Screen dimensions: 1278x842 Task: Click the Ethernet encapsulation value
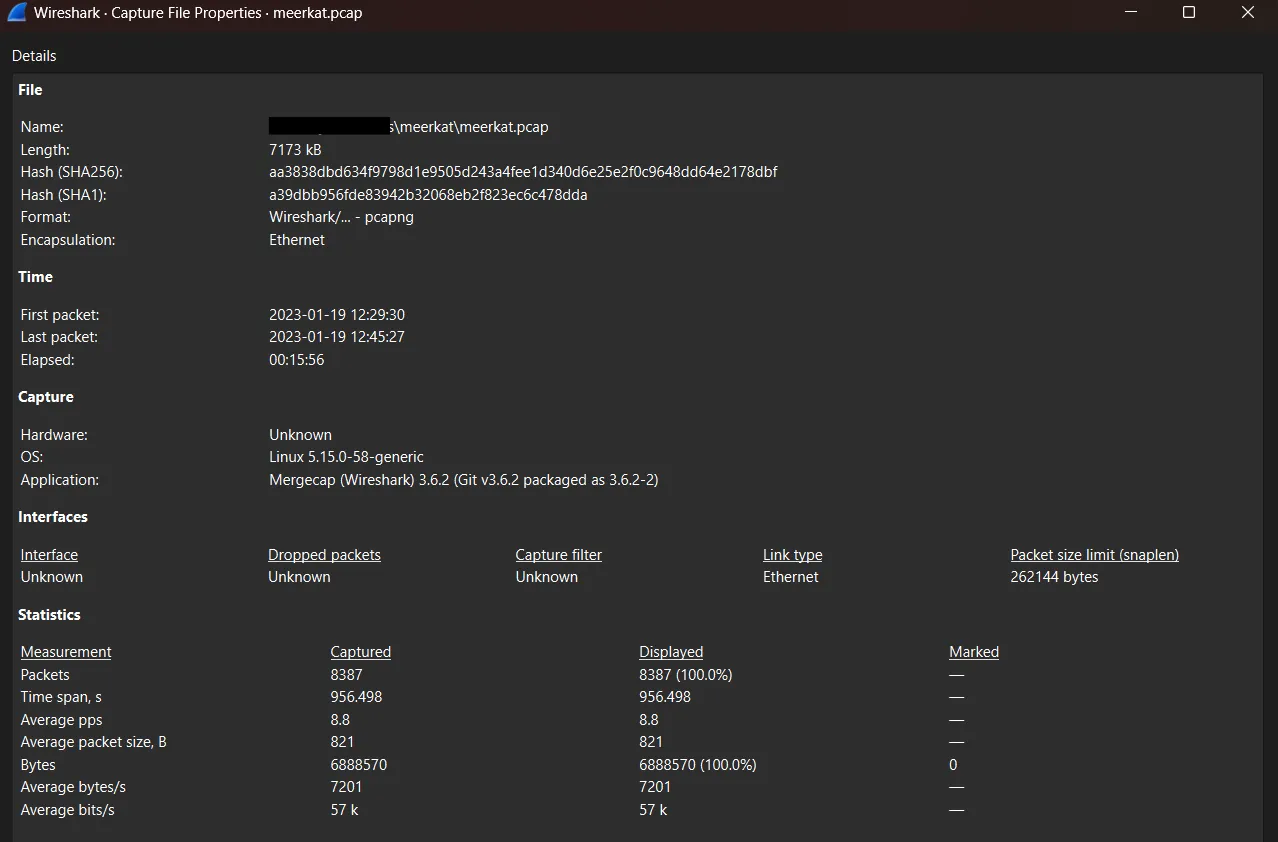coord(296,239)
